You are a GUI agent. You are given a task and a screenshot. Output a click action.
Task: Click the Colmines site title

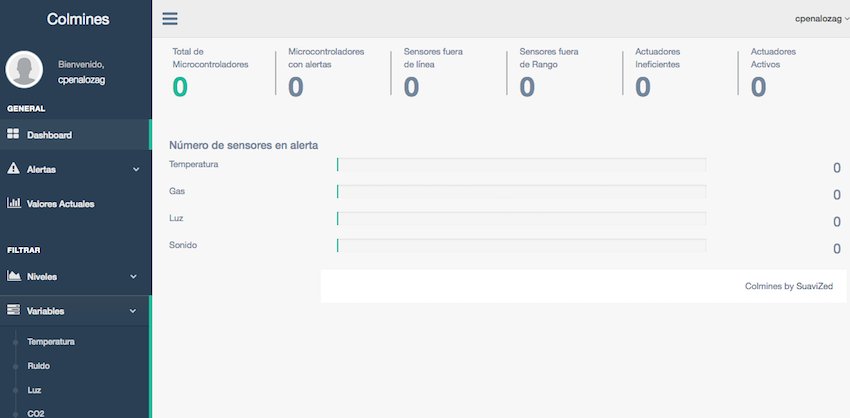point(78,19)
